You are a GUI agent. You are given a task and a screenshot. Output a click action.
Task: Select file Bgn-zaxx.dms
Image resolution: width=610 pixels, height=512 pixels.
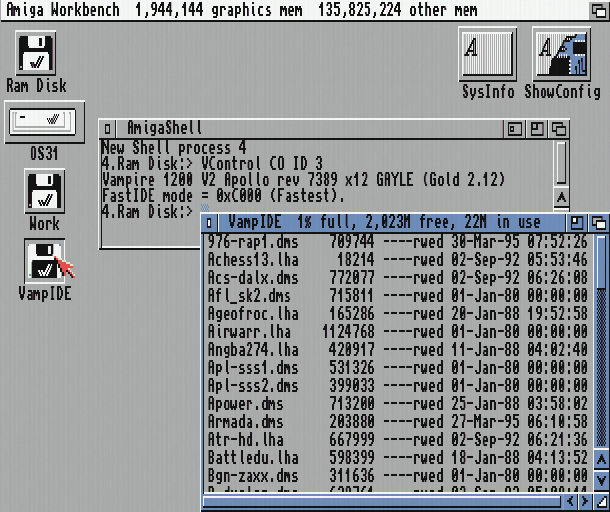pyautogui.click(x=397, y=476)
